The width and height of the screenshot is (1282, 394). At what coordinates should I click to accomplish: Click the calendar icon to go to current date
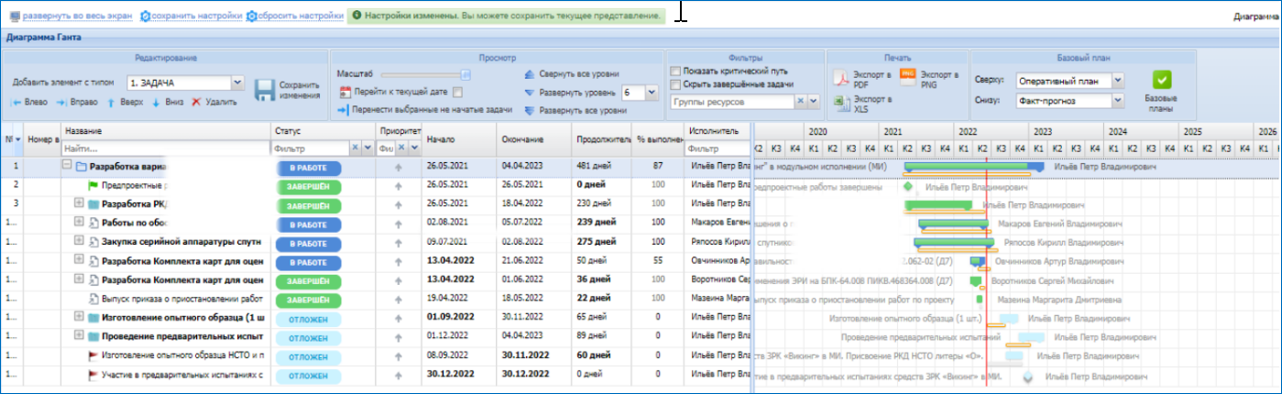344,92
